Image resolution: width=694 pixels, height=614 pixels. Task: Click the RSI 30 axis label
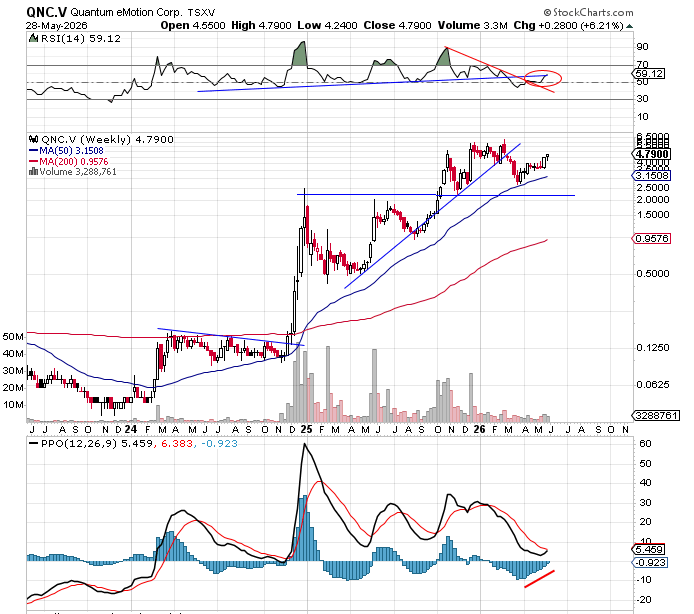(643, 99)
